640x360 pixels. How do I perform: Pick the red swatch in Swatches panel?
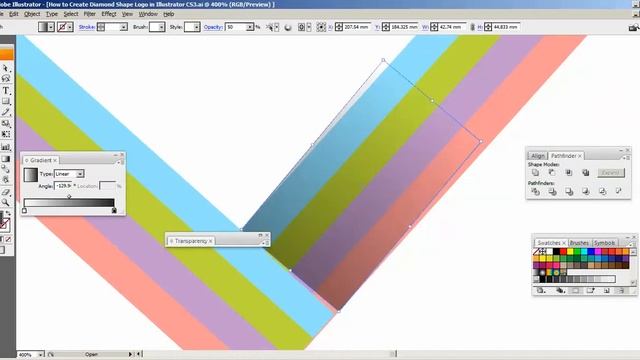tap(563, 252)
